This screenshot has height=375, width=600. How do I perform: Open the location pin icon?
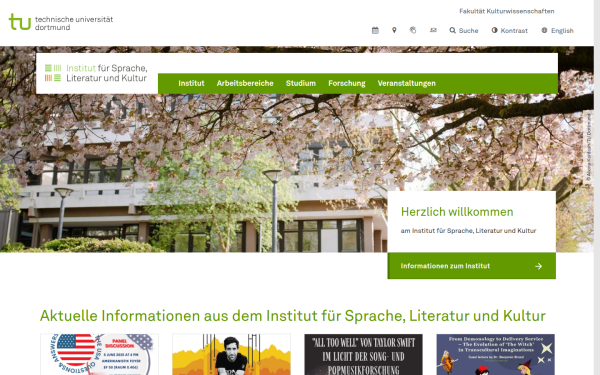[394, 30]
